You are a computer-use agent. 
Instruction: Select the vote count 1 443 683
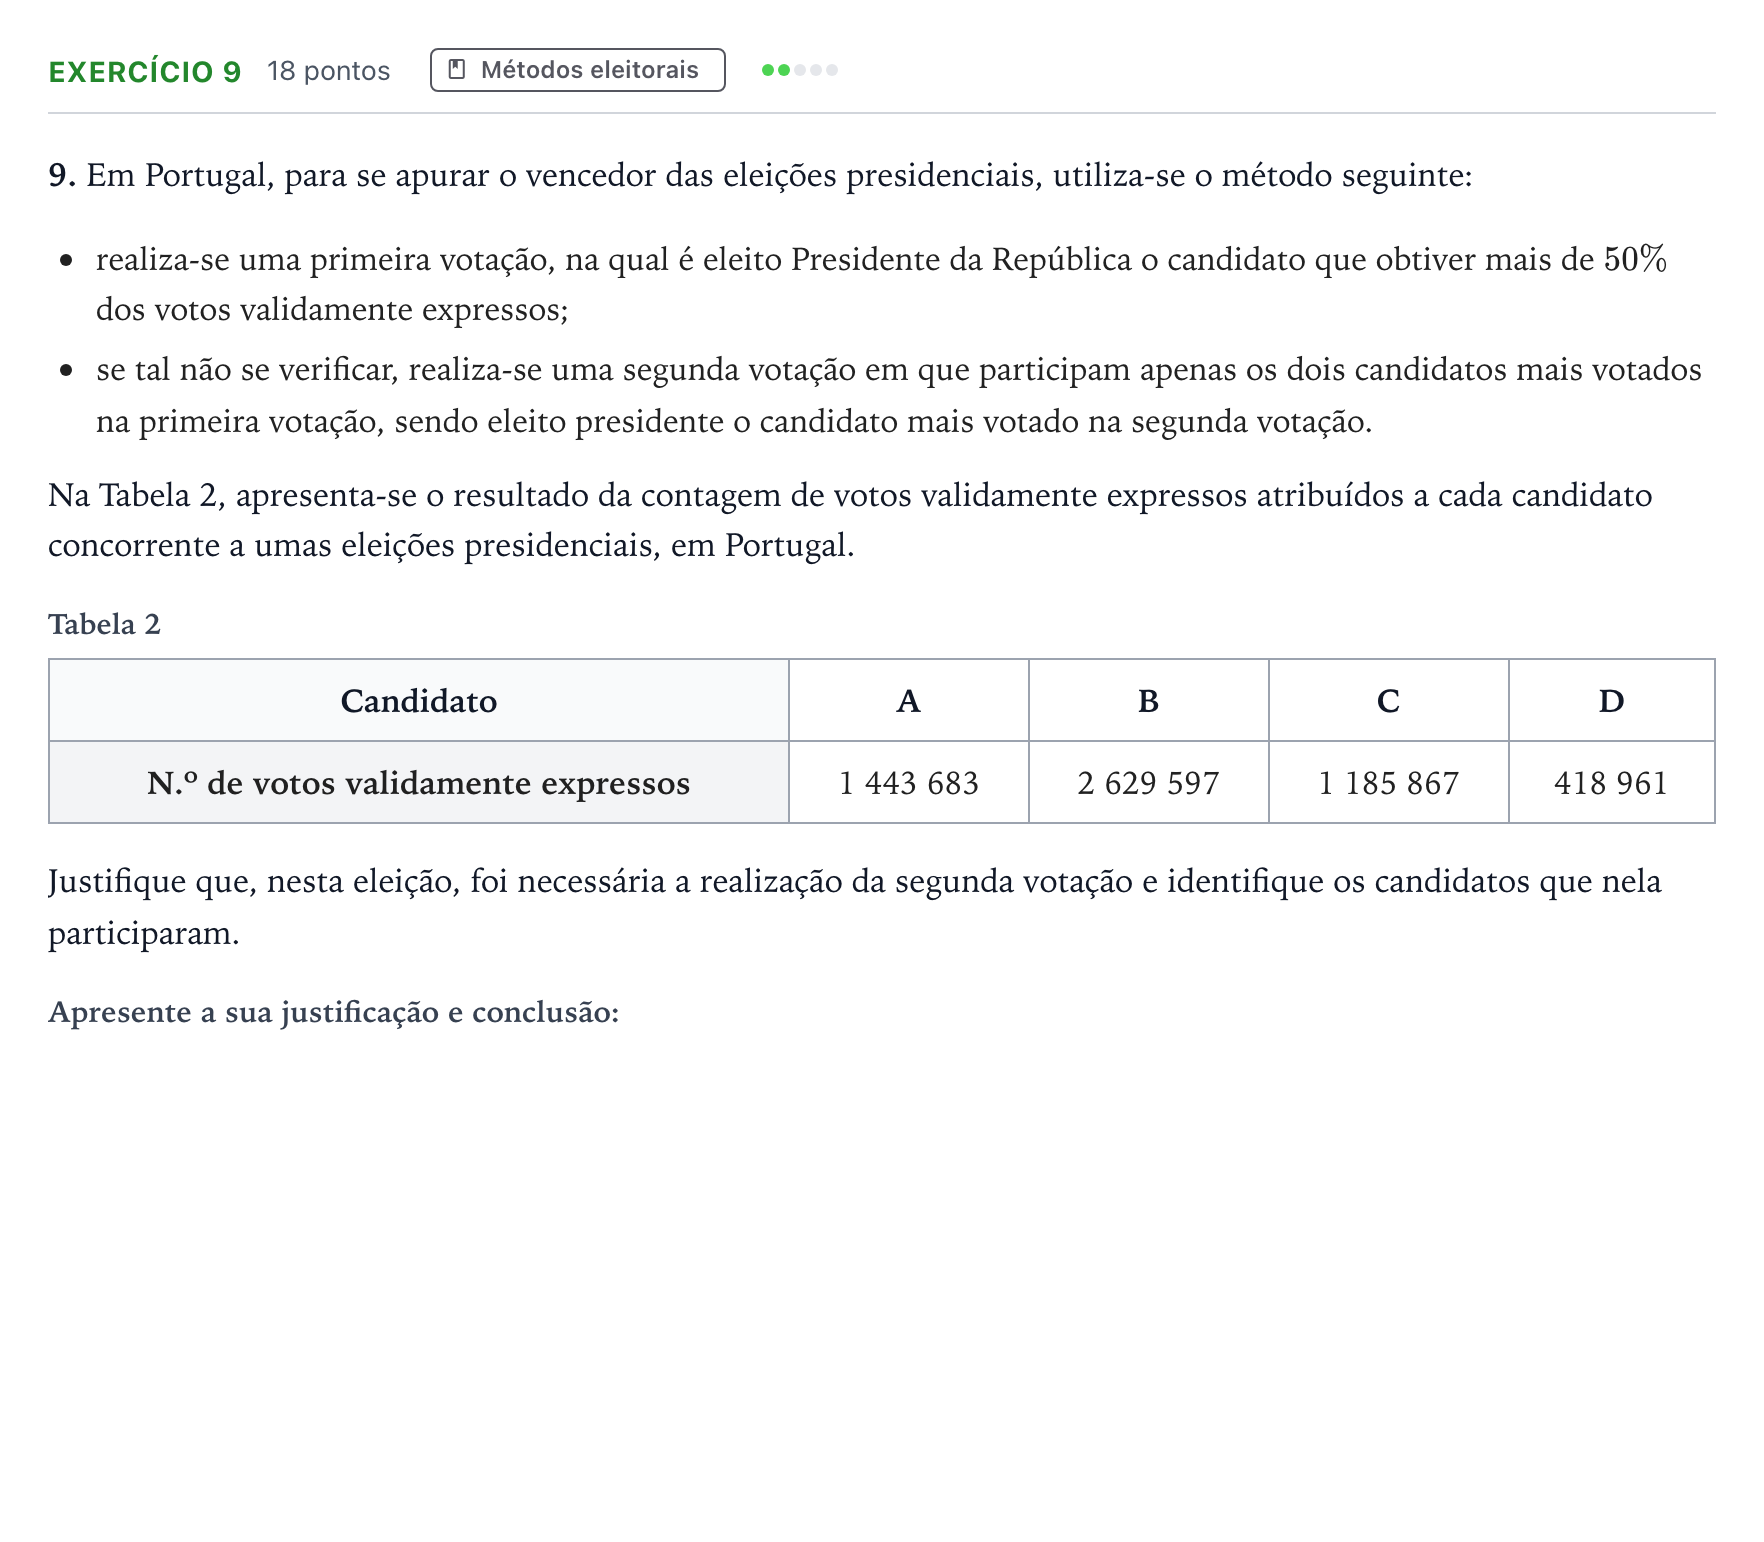tap(908, 783)
